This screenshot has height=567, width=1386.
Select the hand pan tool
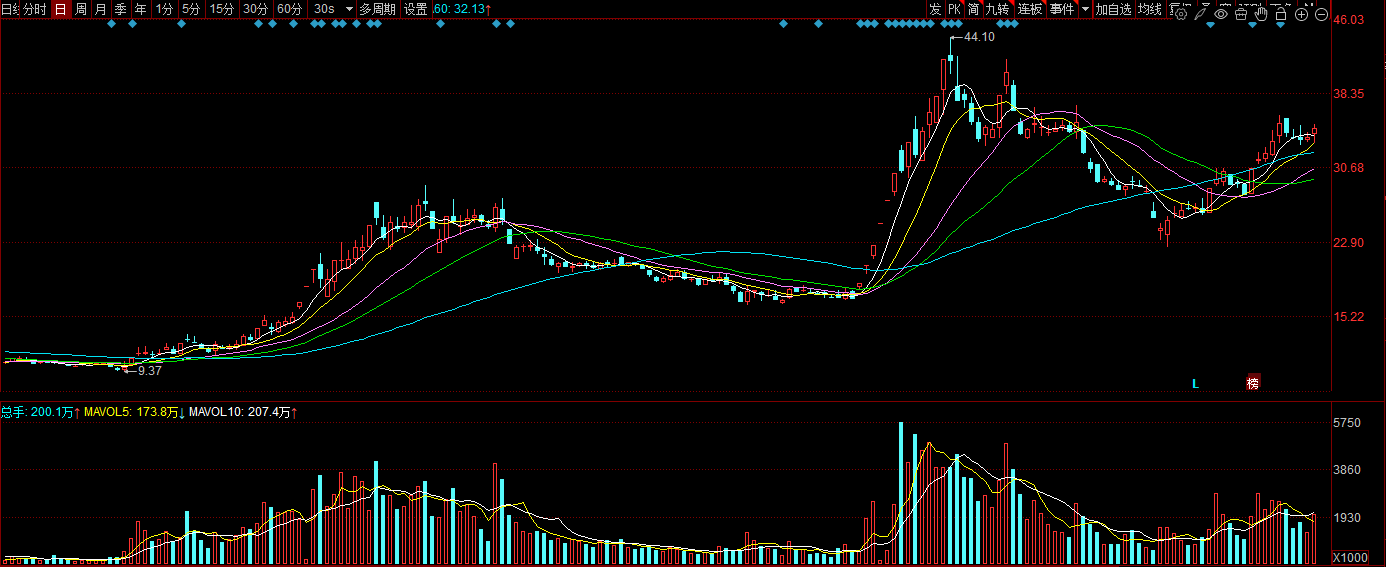coord(1261,14)
